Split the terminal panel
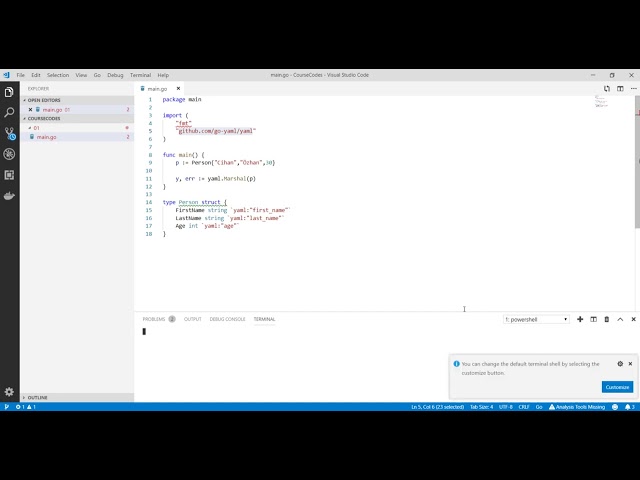 pyautogui.click(x=593, y=319)
